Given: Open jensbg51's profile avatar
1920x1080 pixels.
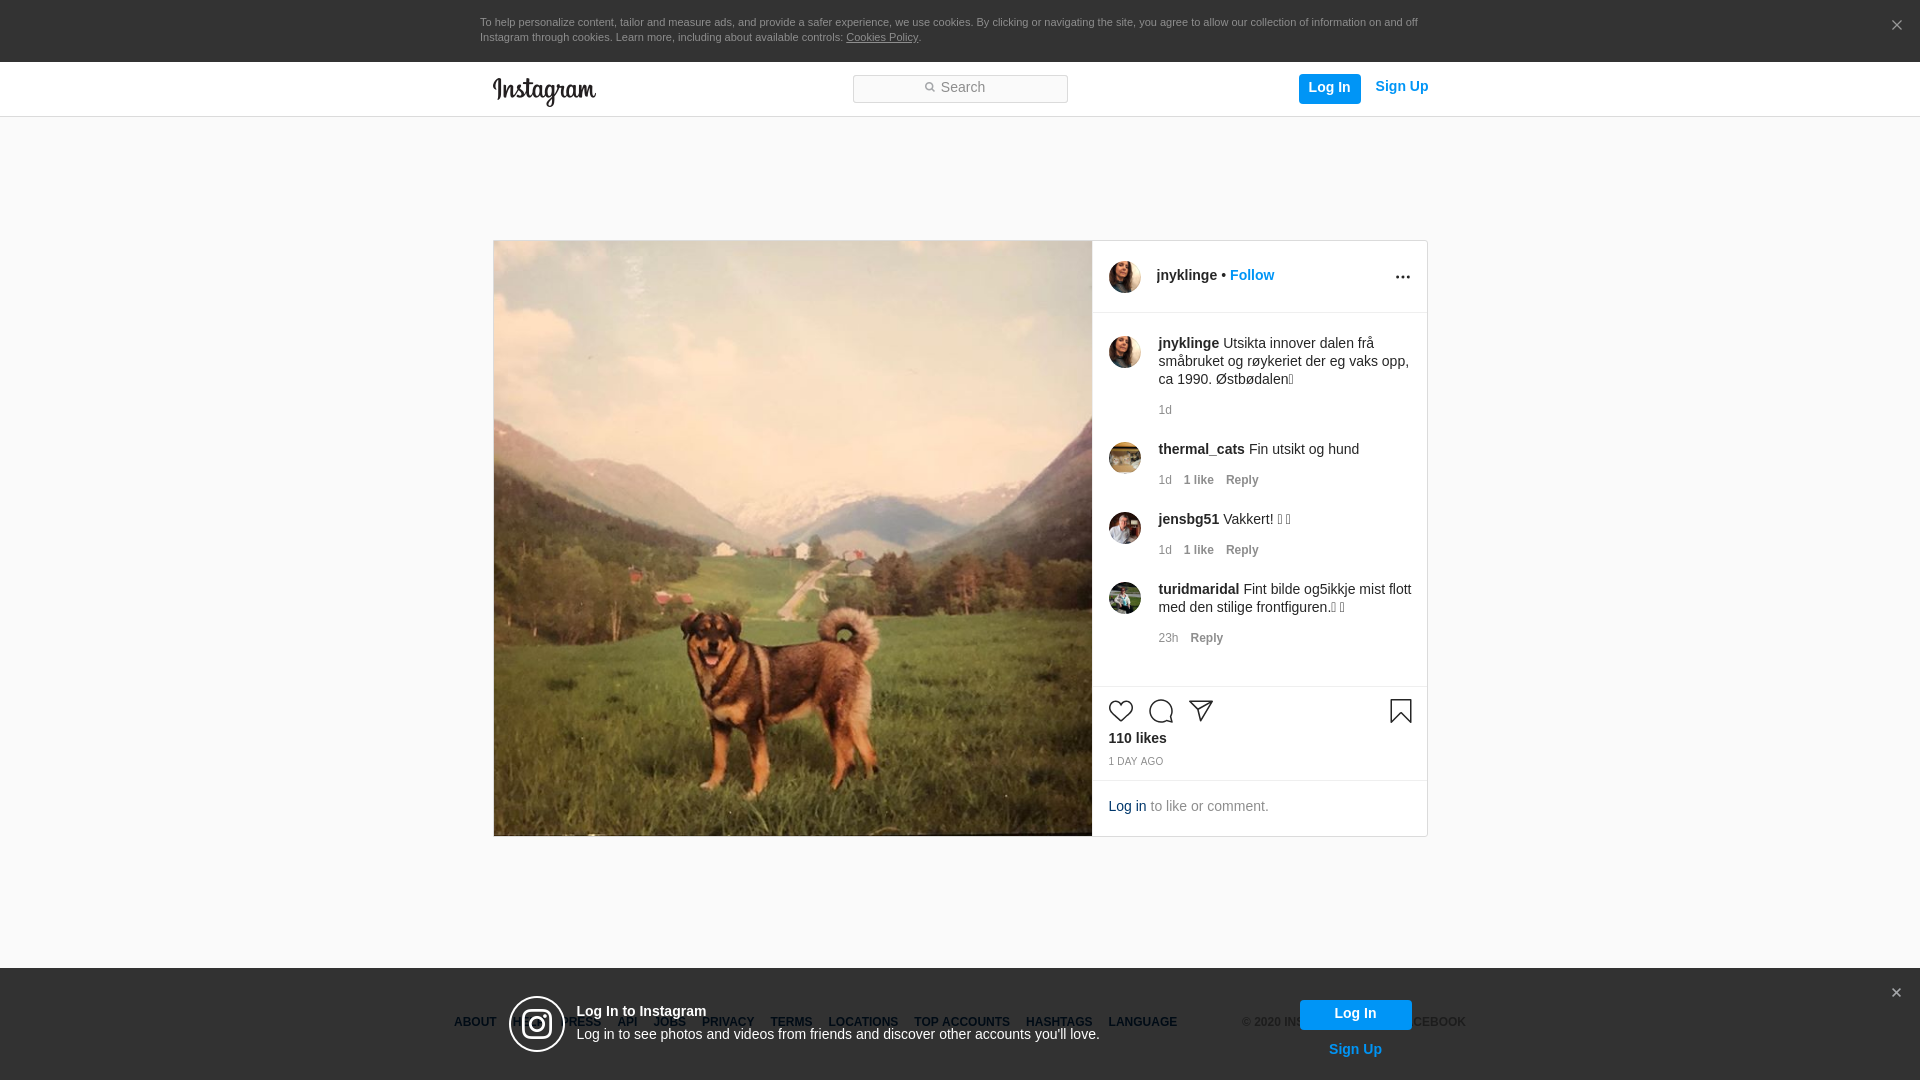Looking at the screenshot, I should point(1124,528).
